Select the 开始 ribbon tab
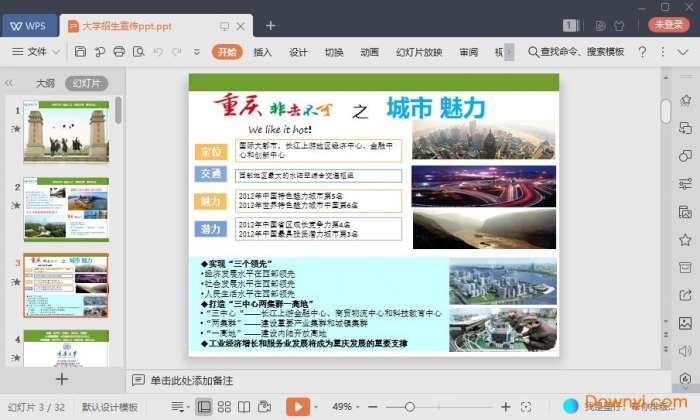700x420 pixels. tap(227, 52)
